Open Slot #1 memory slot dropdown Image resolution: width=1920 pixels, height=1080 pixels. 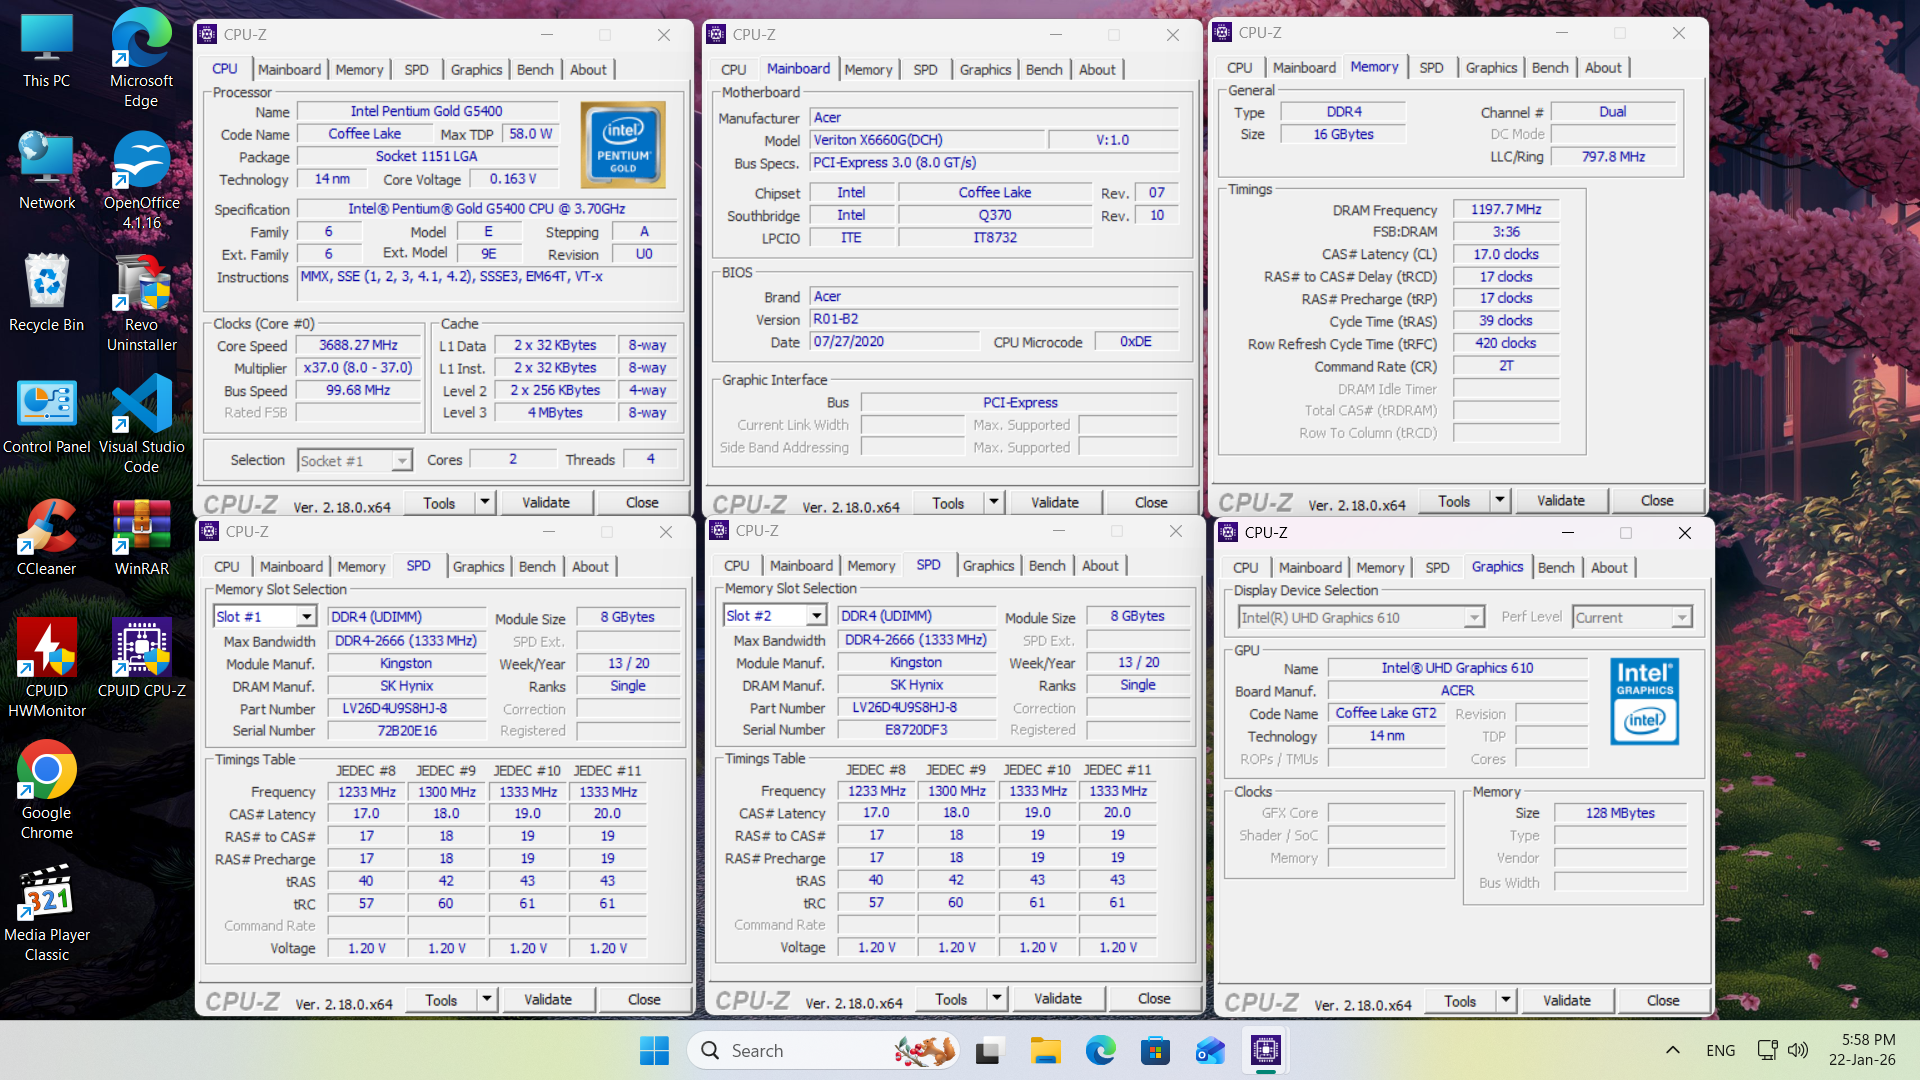tap(307, 617)
